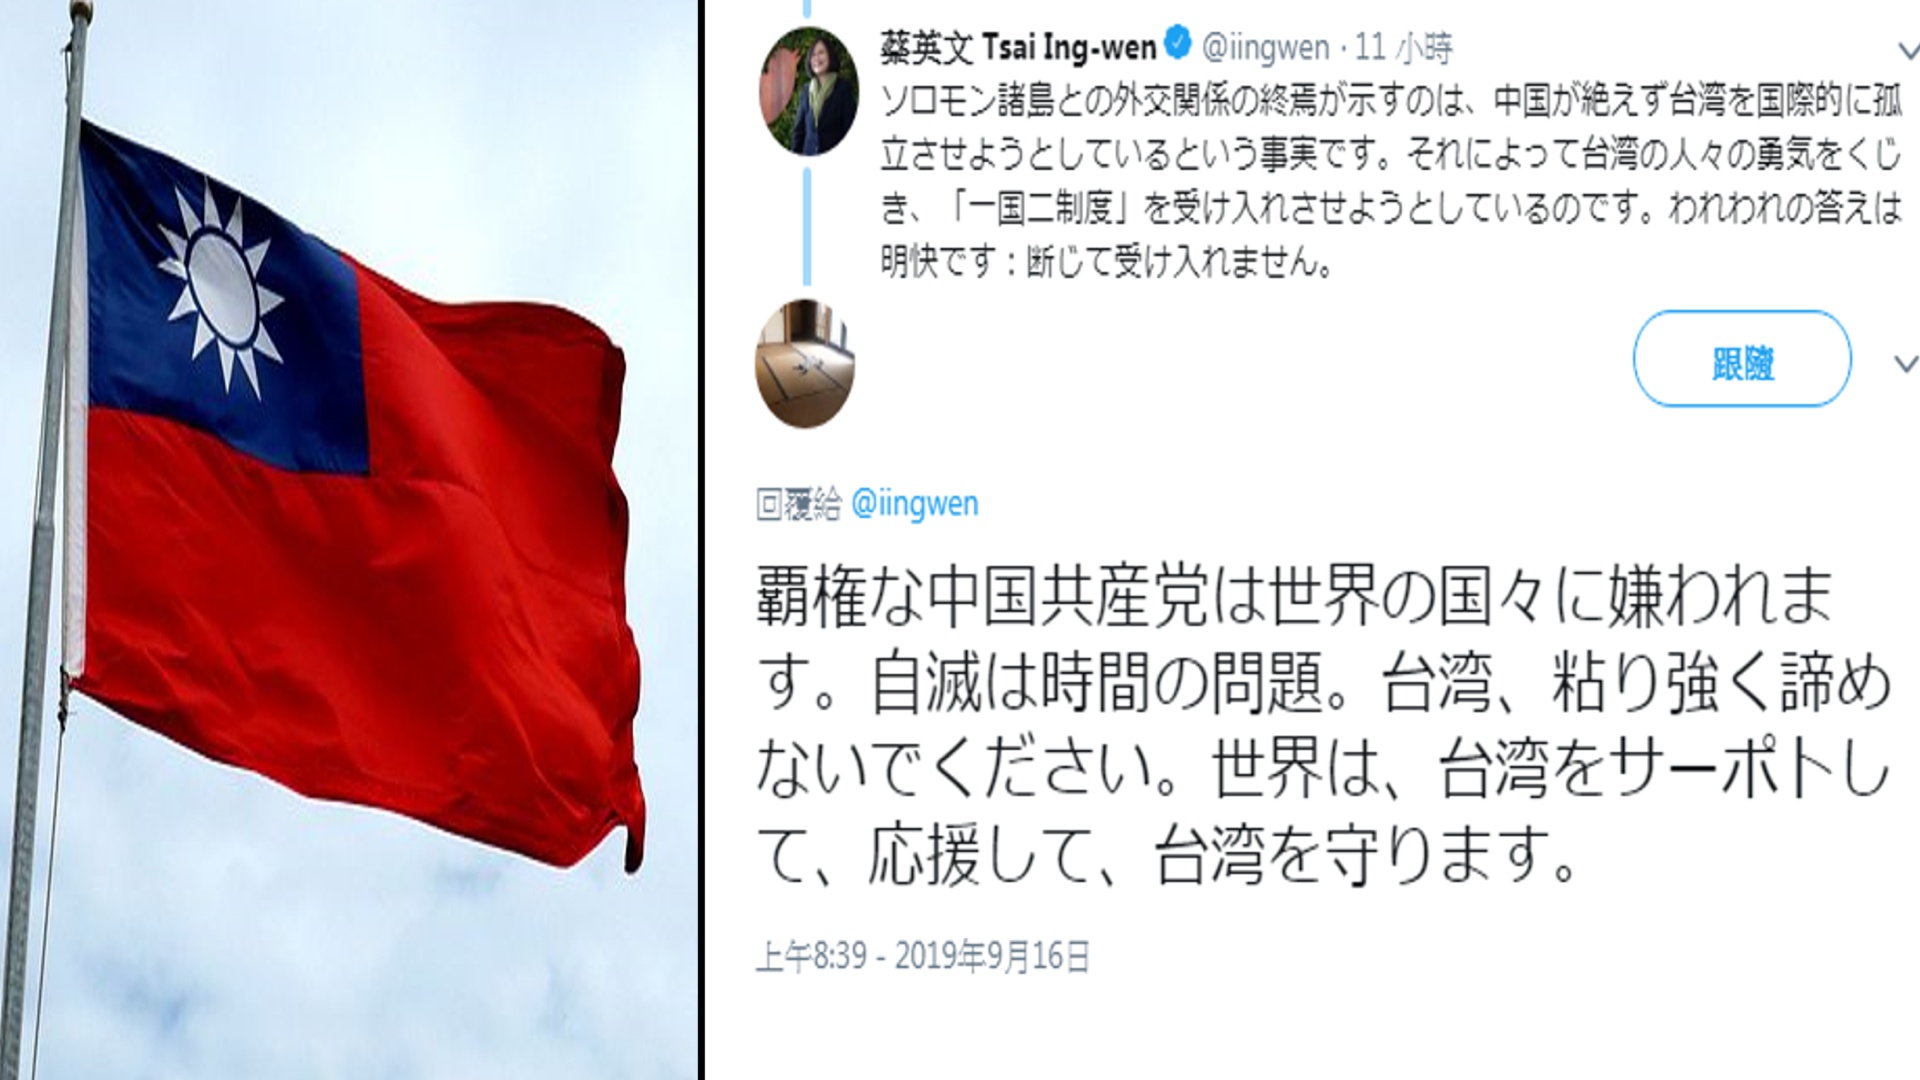
Task: Expand the chevron menu on Tsai's tweet
Action: pos(1908,49)
